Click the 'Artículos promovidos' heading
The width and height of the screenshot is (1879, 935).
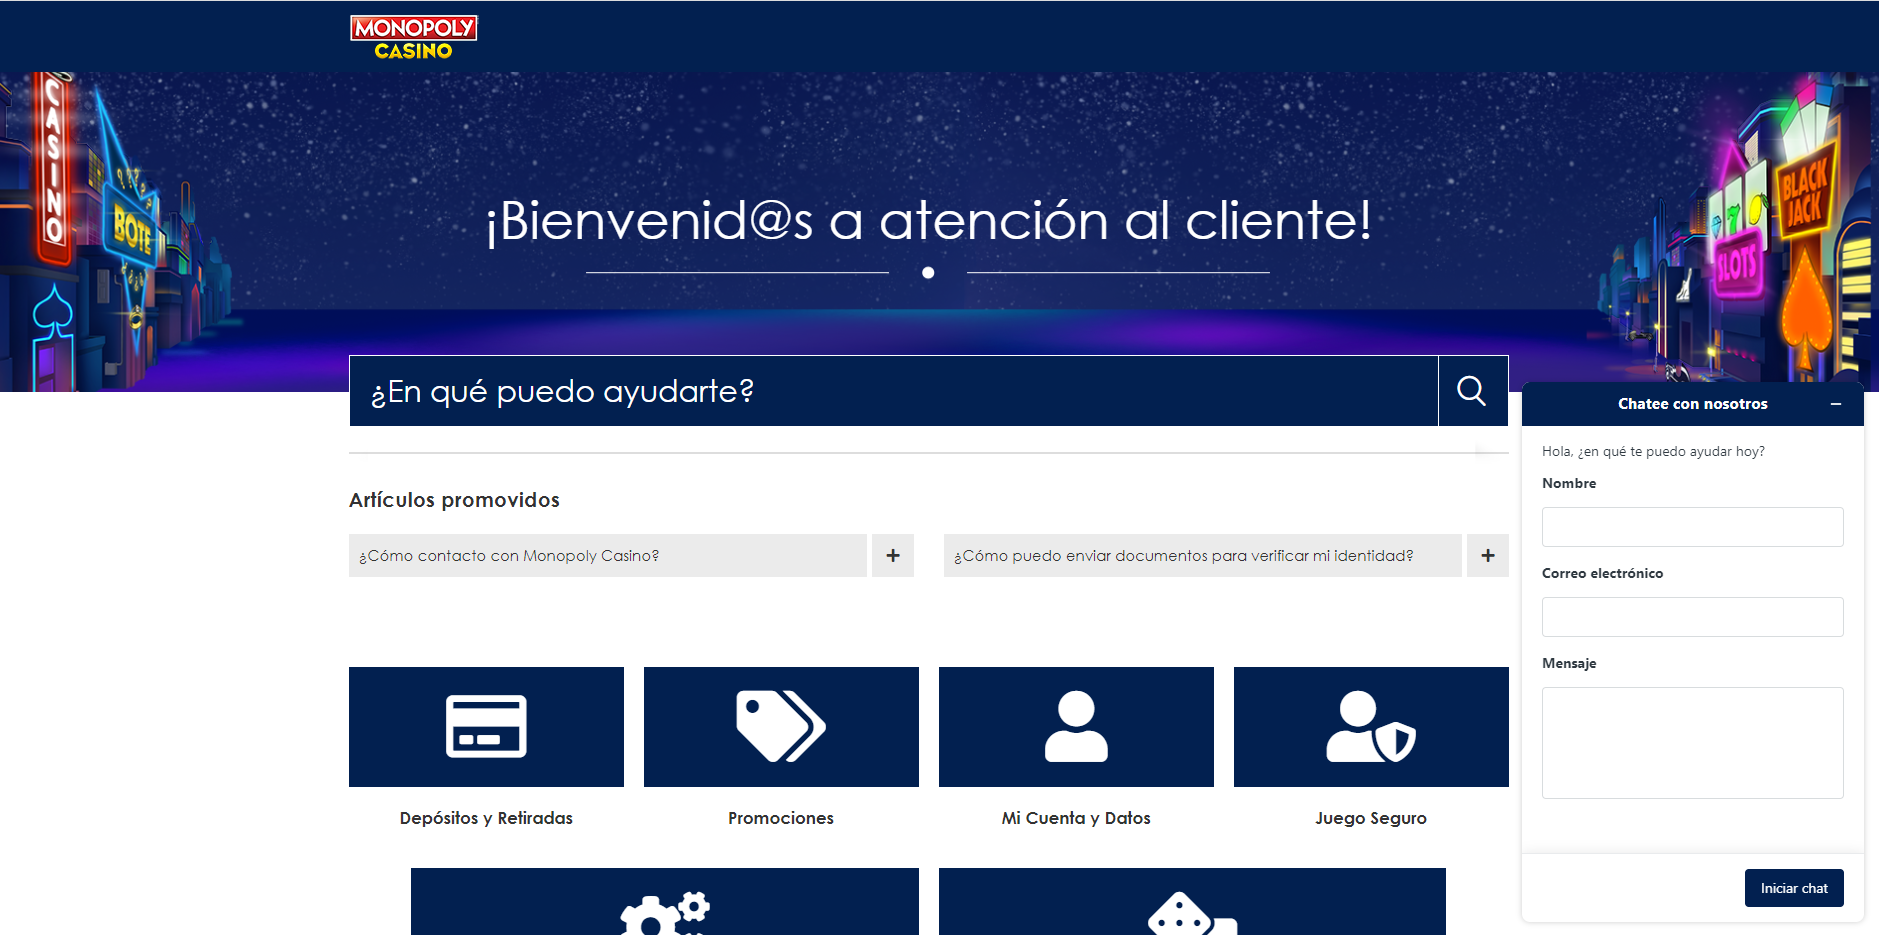coord(454,500)
